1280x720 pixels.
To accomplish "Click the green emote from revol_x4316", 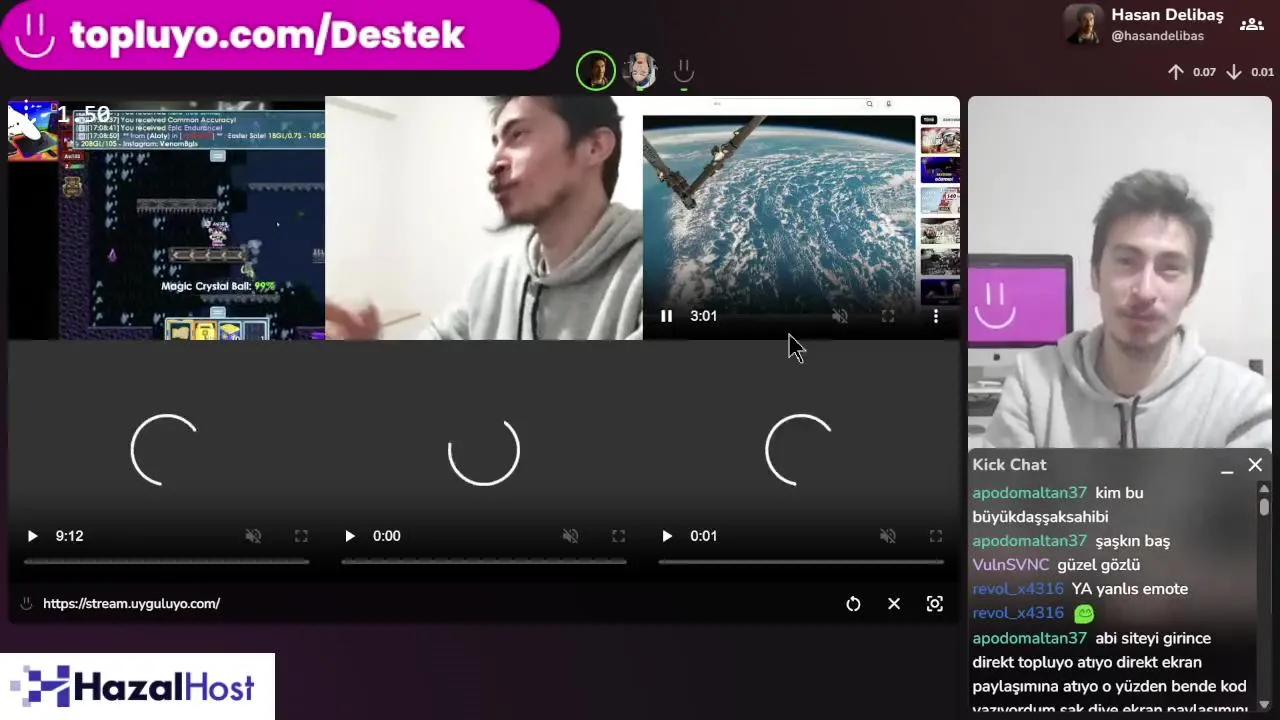I will tap(1084, 613).
